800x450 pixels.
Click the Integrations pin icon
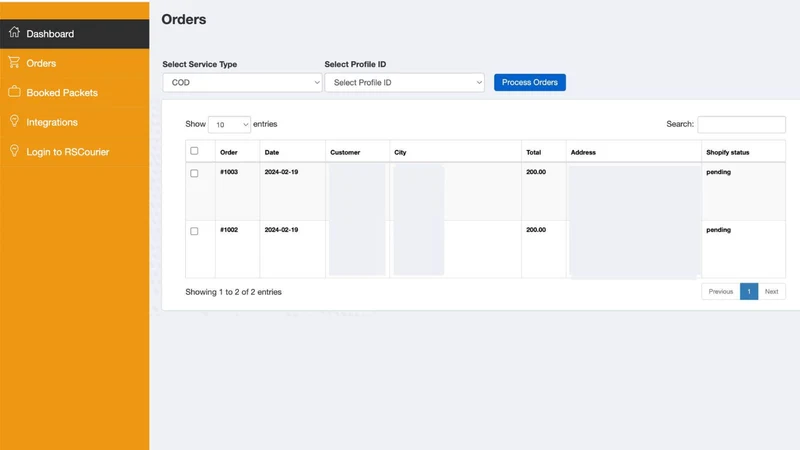(x=14, y=121)
